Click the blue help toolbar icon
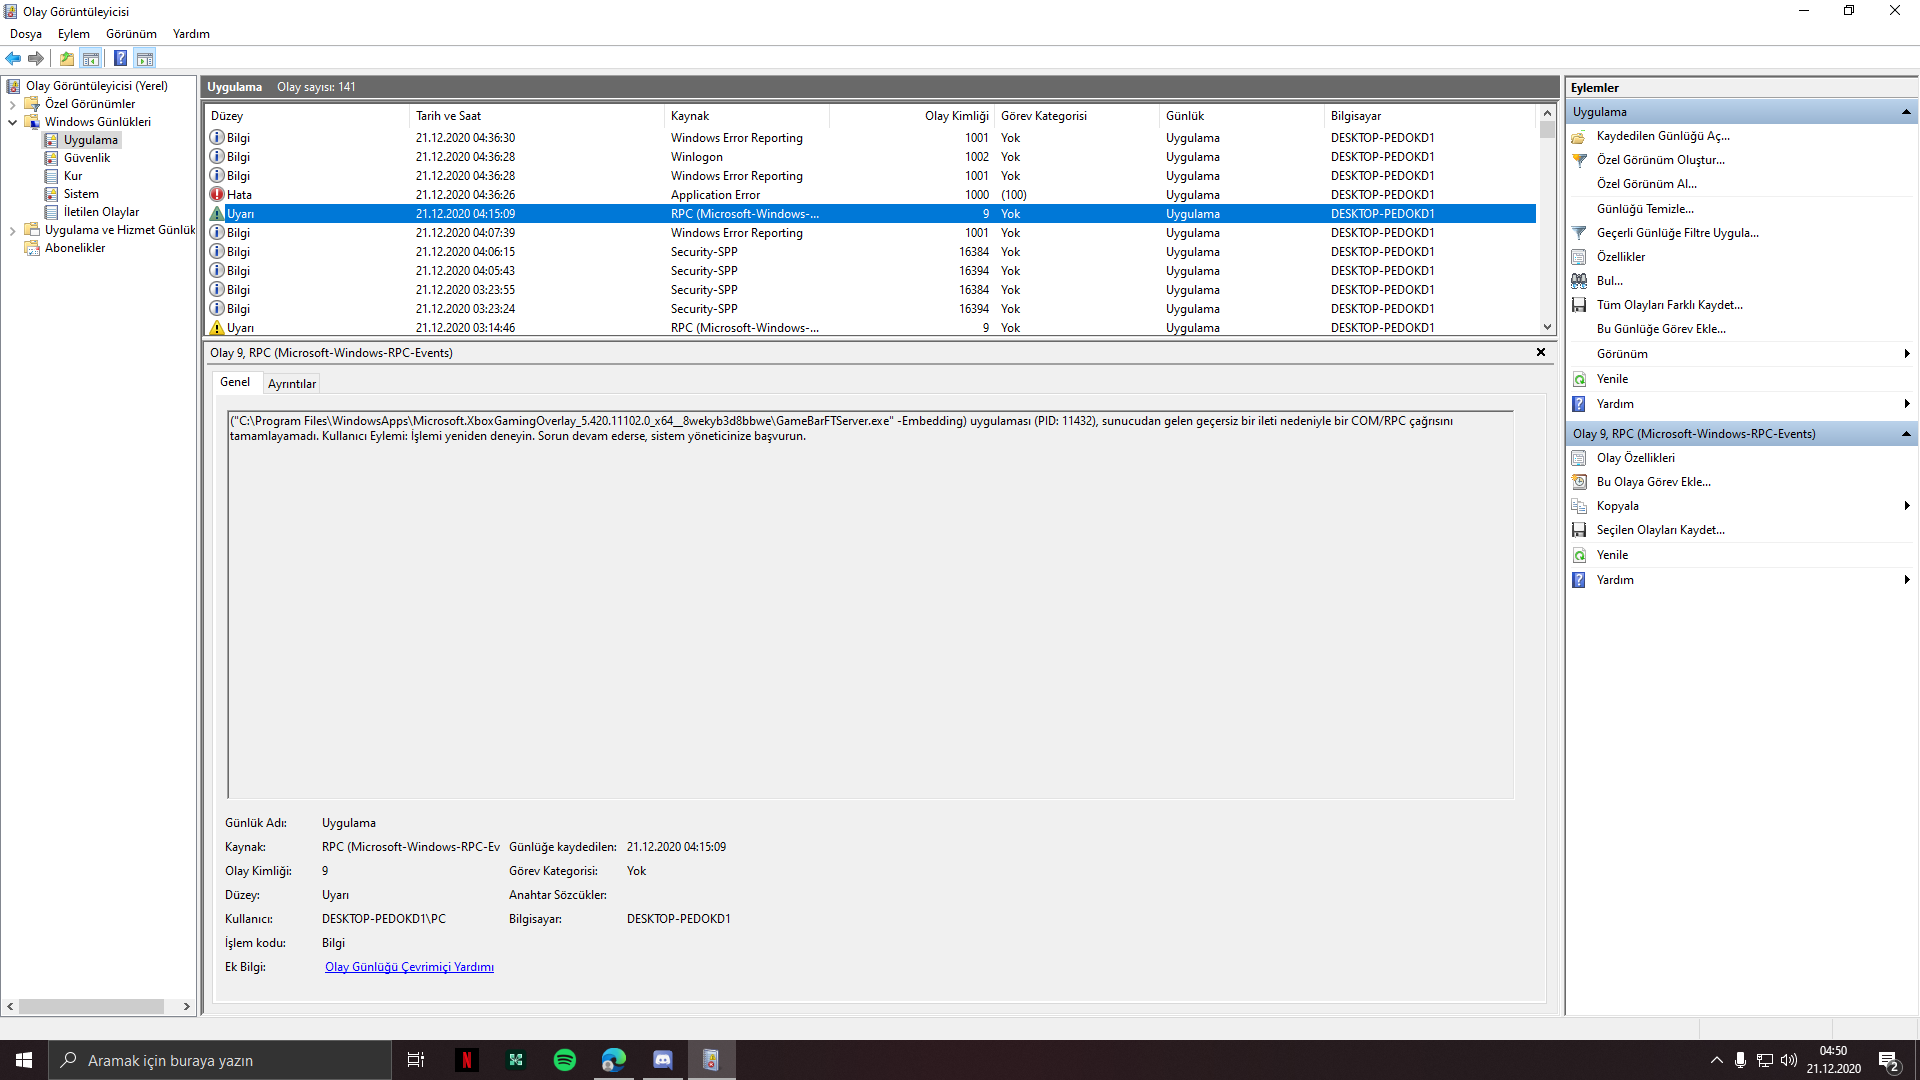This screenshot has height=1080, width=1920. pos(120,58)
